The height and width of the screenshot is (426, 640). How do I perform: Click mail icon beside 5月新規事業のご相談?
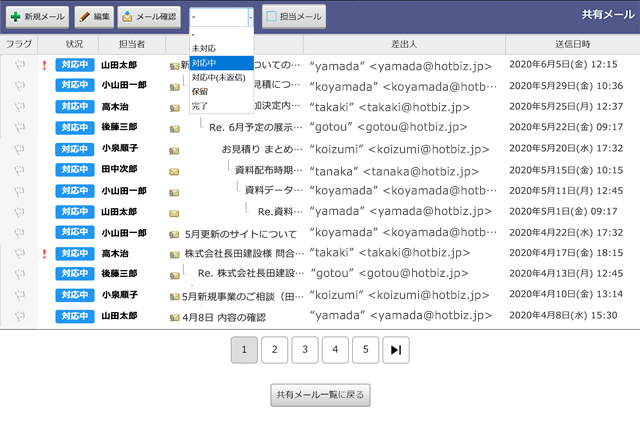[174, 297]
